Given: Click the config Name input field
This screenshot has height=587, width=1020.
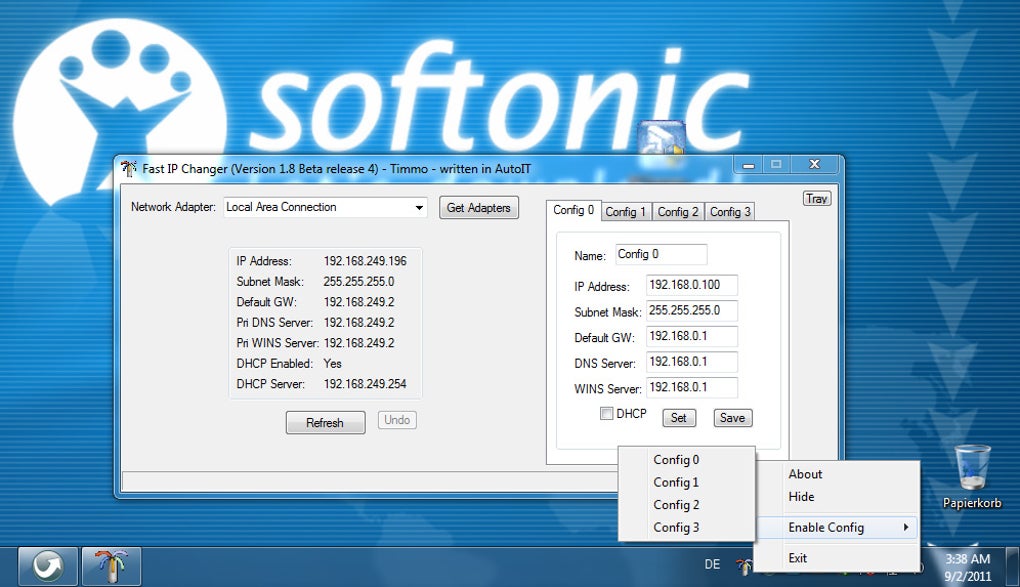Looking at the screenshot, I should pos(661,254).
